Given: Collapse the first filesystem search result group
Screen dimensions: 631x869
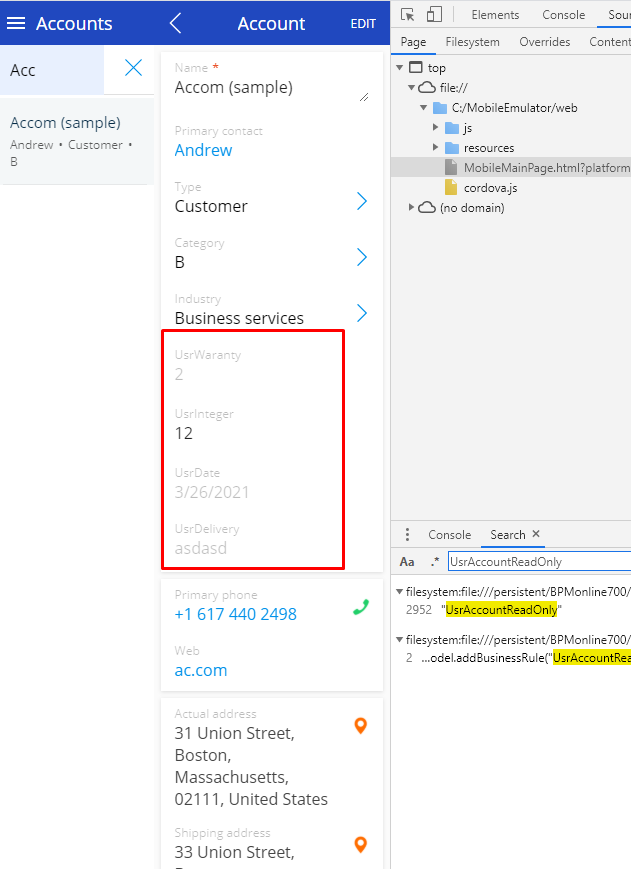Looking at the screenshot, I should (x=399, y=591).
